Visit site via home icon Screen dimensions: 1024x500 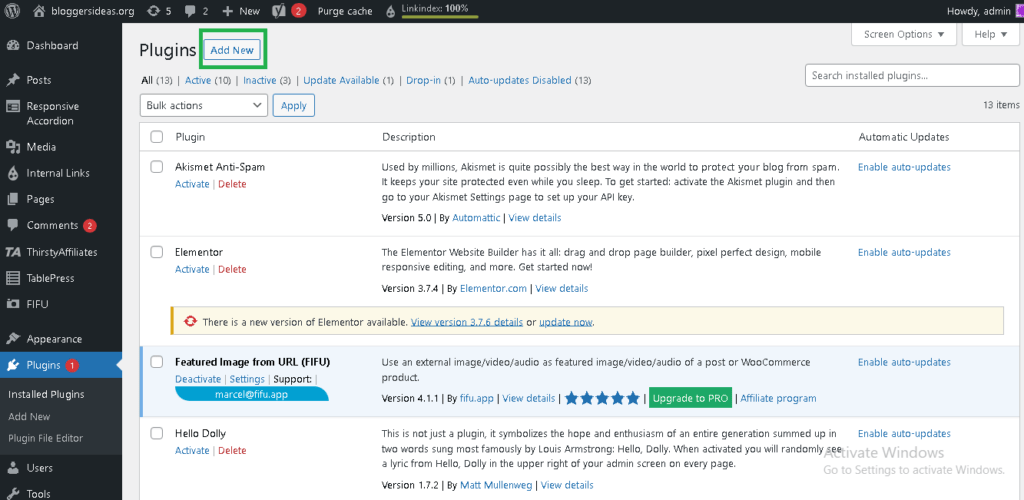(x=39, y=10)
